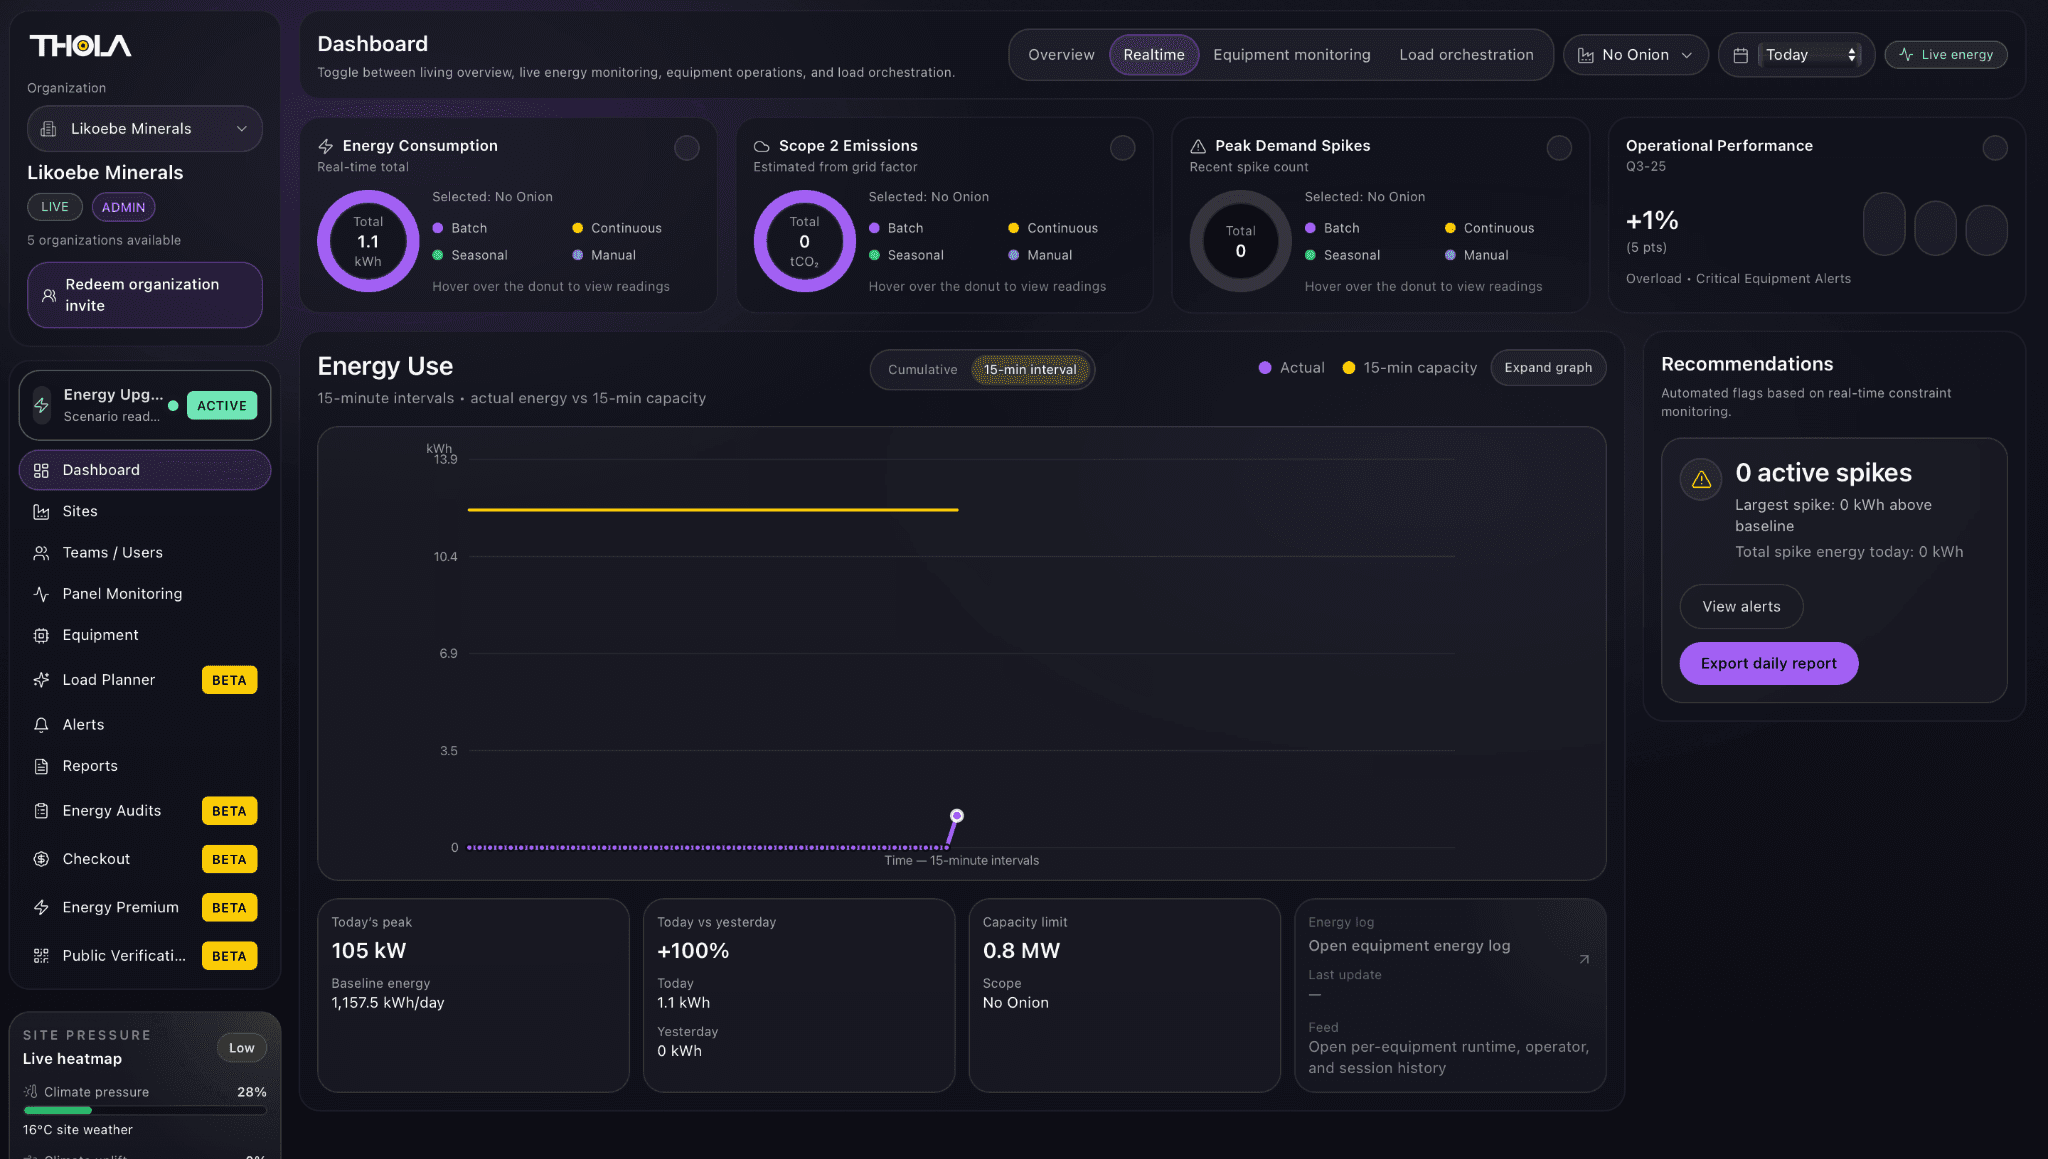Screen dimensions: 2048x1159
Task: Open the energy log arrow icon
Action: pos(1584,960)
